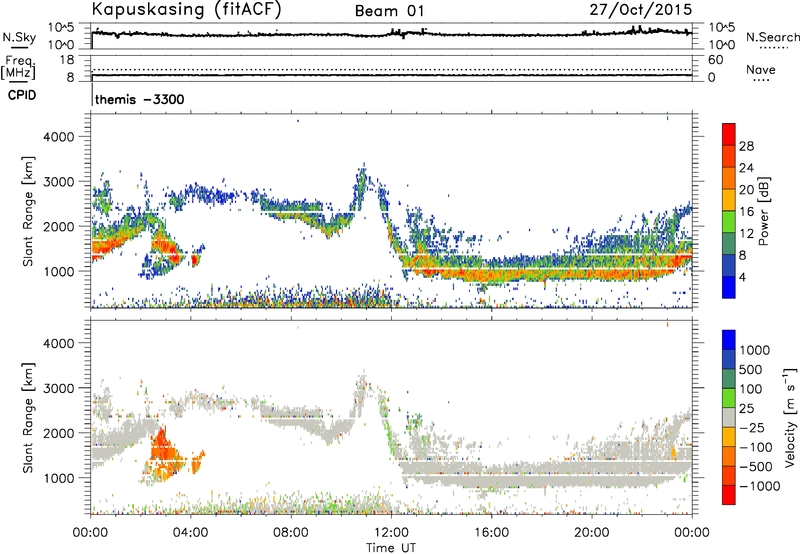The image size is (800, 554).
Task: Click the velocity panel 'Slant Range [km]' label
Action: (x=28, y=417)
